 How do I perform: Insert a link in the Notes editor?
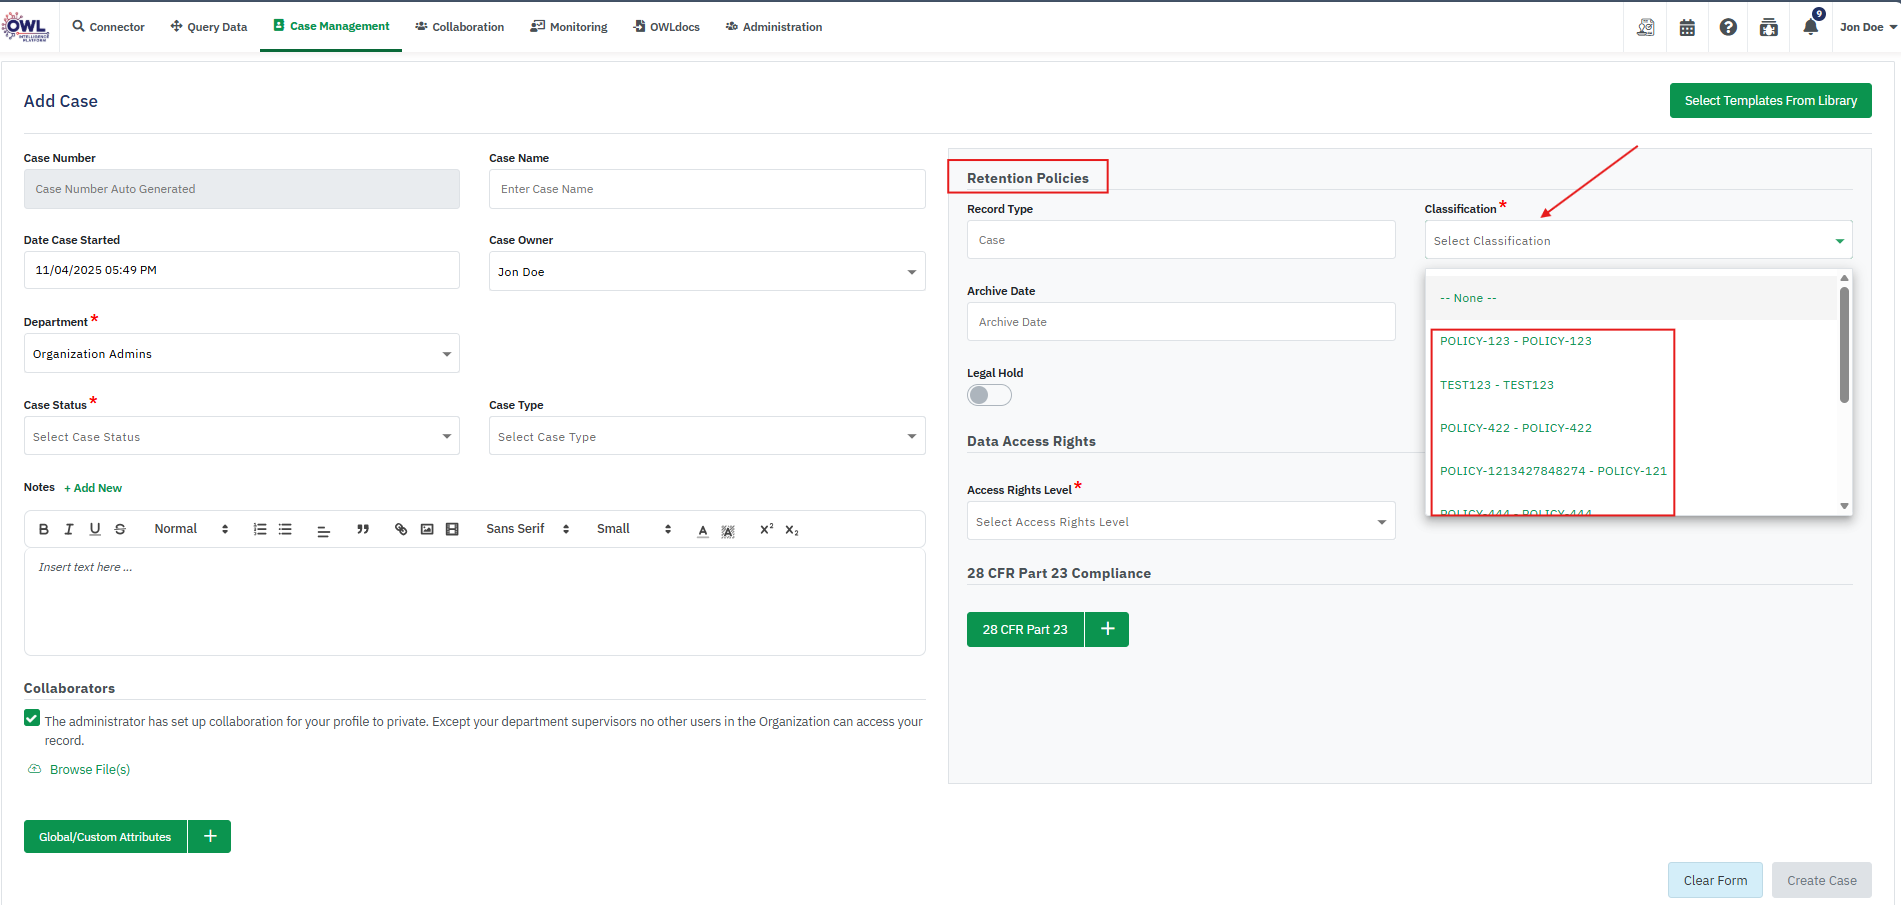[401, 529]
